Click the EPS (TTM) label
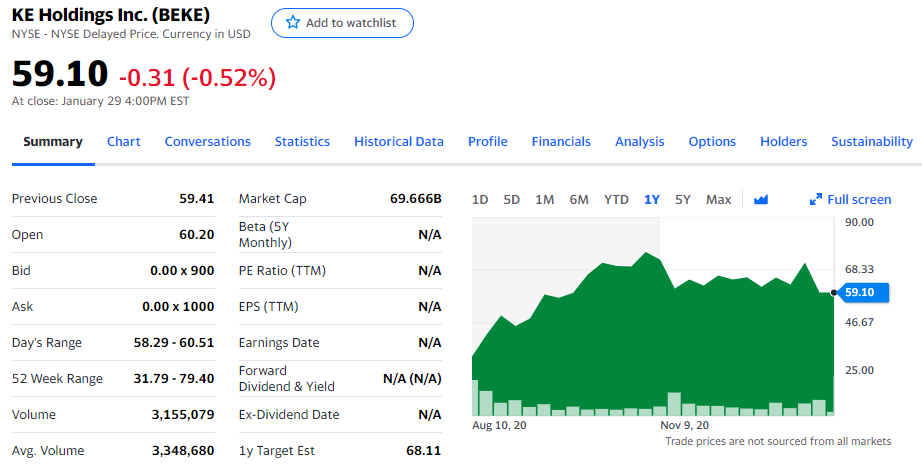922x475 pixels. pos(269,306)
